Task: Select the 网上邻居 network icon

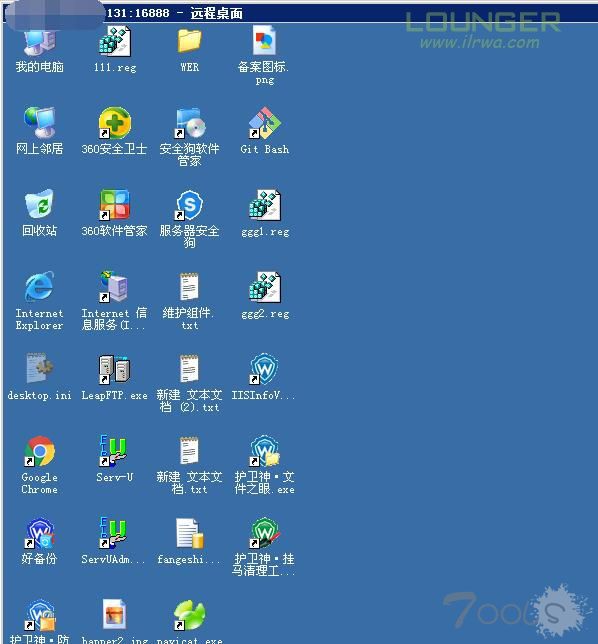Action: pos(39,123)
